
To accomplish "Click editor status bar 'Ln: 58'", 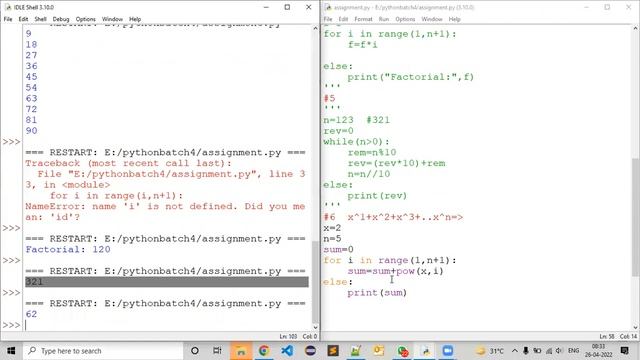I will (607, 336).
